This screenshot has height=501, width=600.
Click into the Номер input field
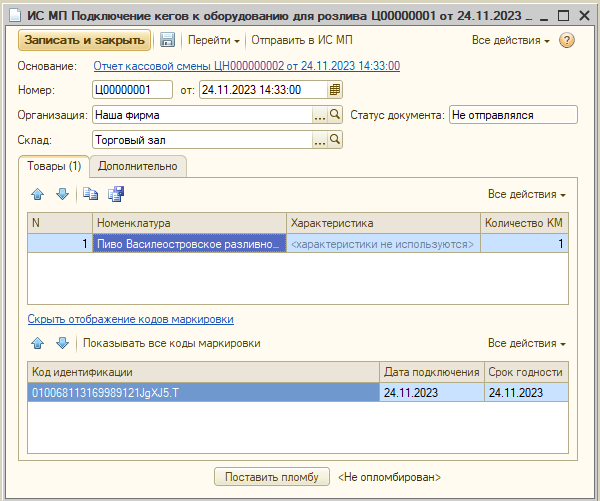132,90
